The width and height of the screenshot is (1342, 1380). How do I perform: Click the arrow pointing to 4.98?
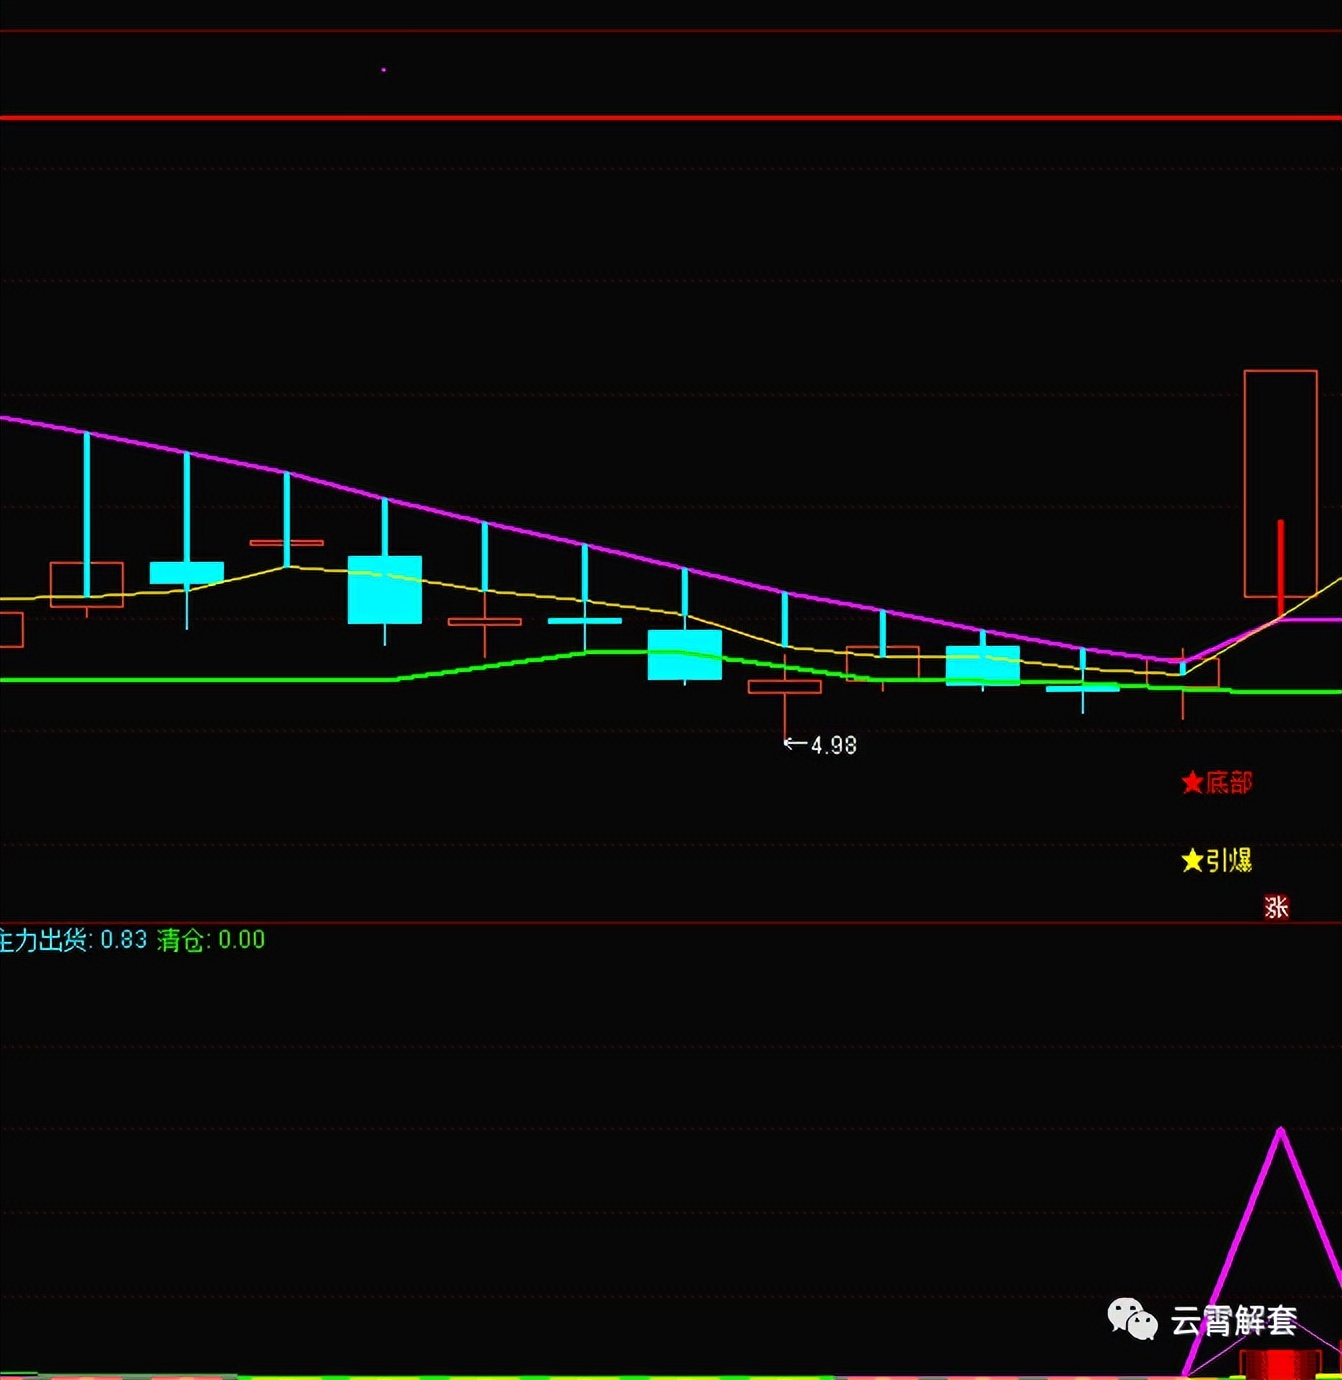click(x=795, y=743)
